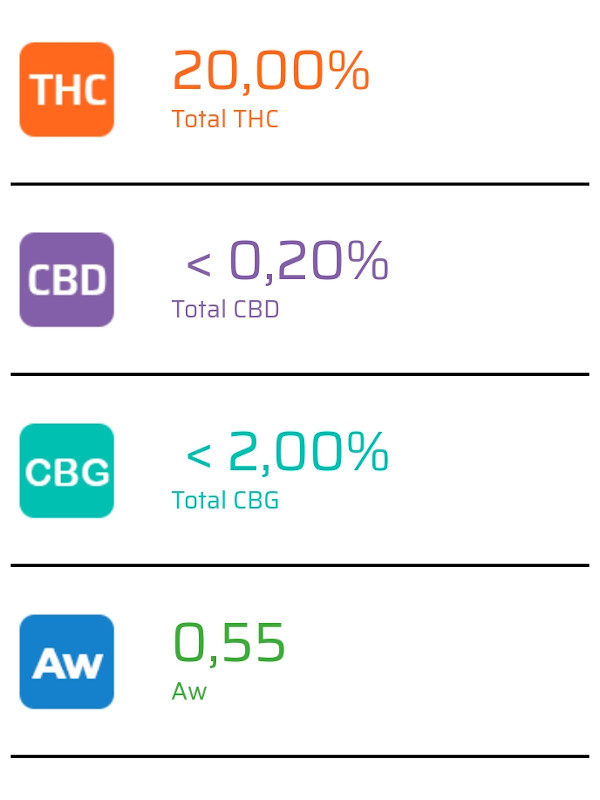Select the 0,55 Aw value
Image resolution: width=600 pixels, height=800 pixels.
(x=229, y=643)
